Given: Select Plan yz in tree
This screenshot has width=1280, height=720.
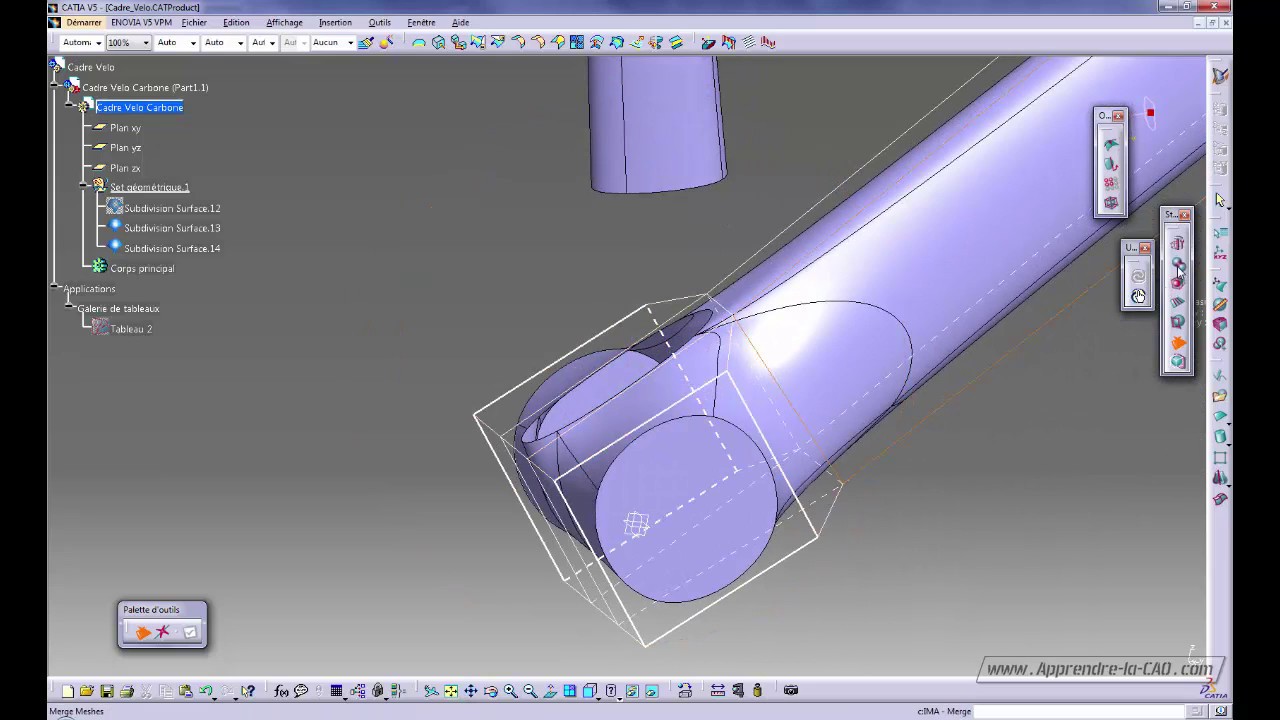Looking at the screenshot, I should pyautogui.click(x=125, y=147).
